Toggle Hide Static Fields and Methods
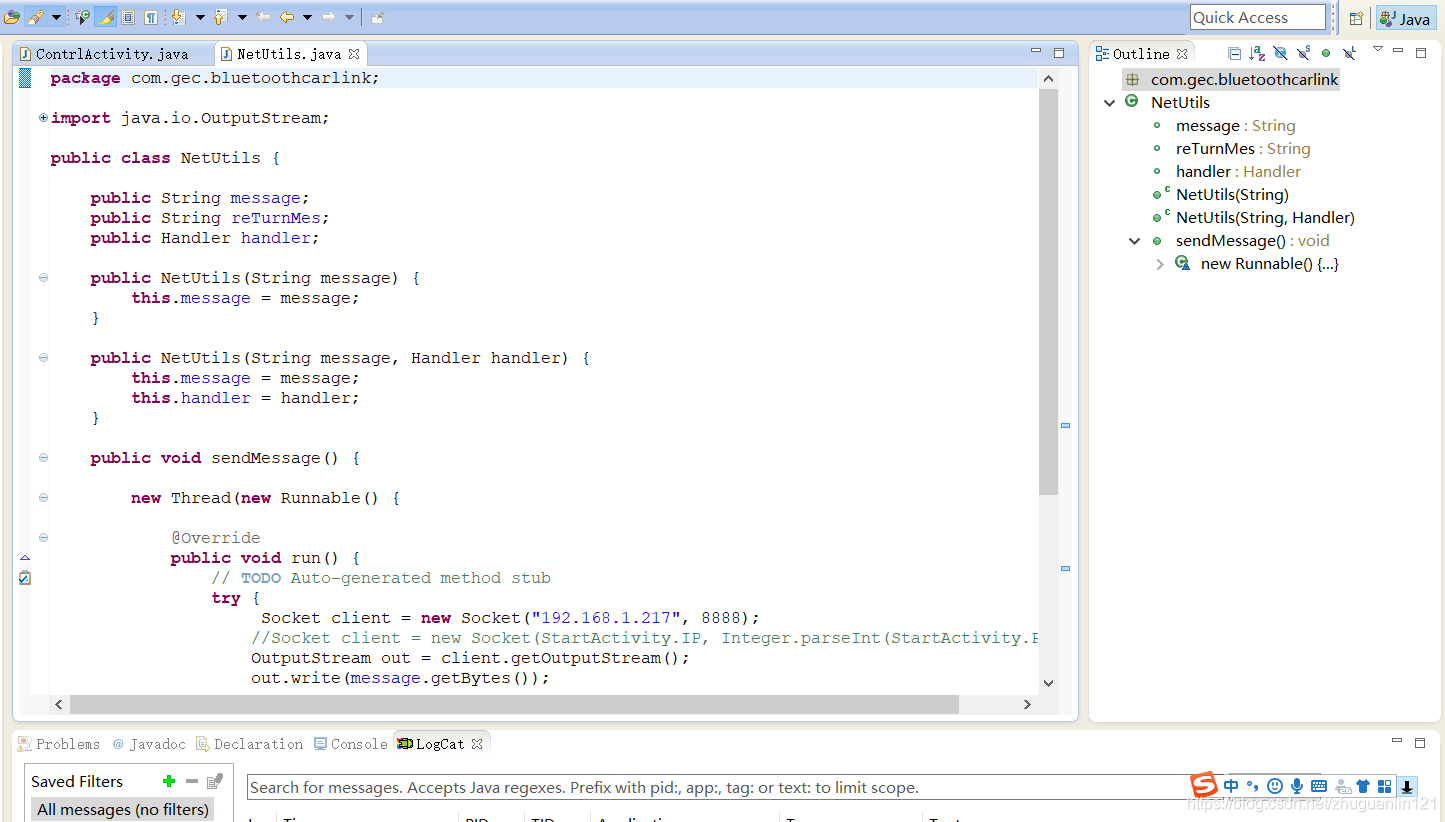 point(1303,54)
